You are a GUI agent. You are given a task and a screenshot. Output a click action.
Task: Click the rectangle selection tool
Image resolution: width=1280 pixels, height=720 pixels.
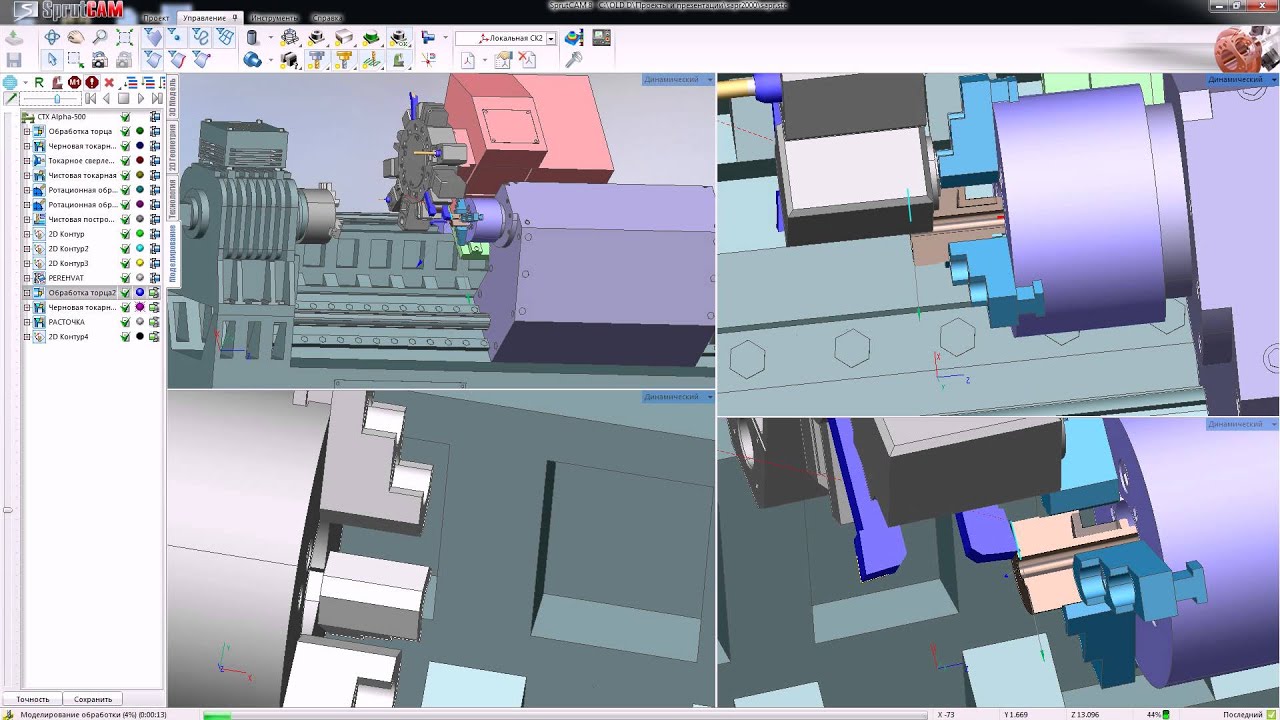76,60
